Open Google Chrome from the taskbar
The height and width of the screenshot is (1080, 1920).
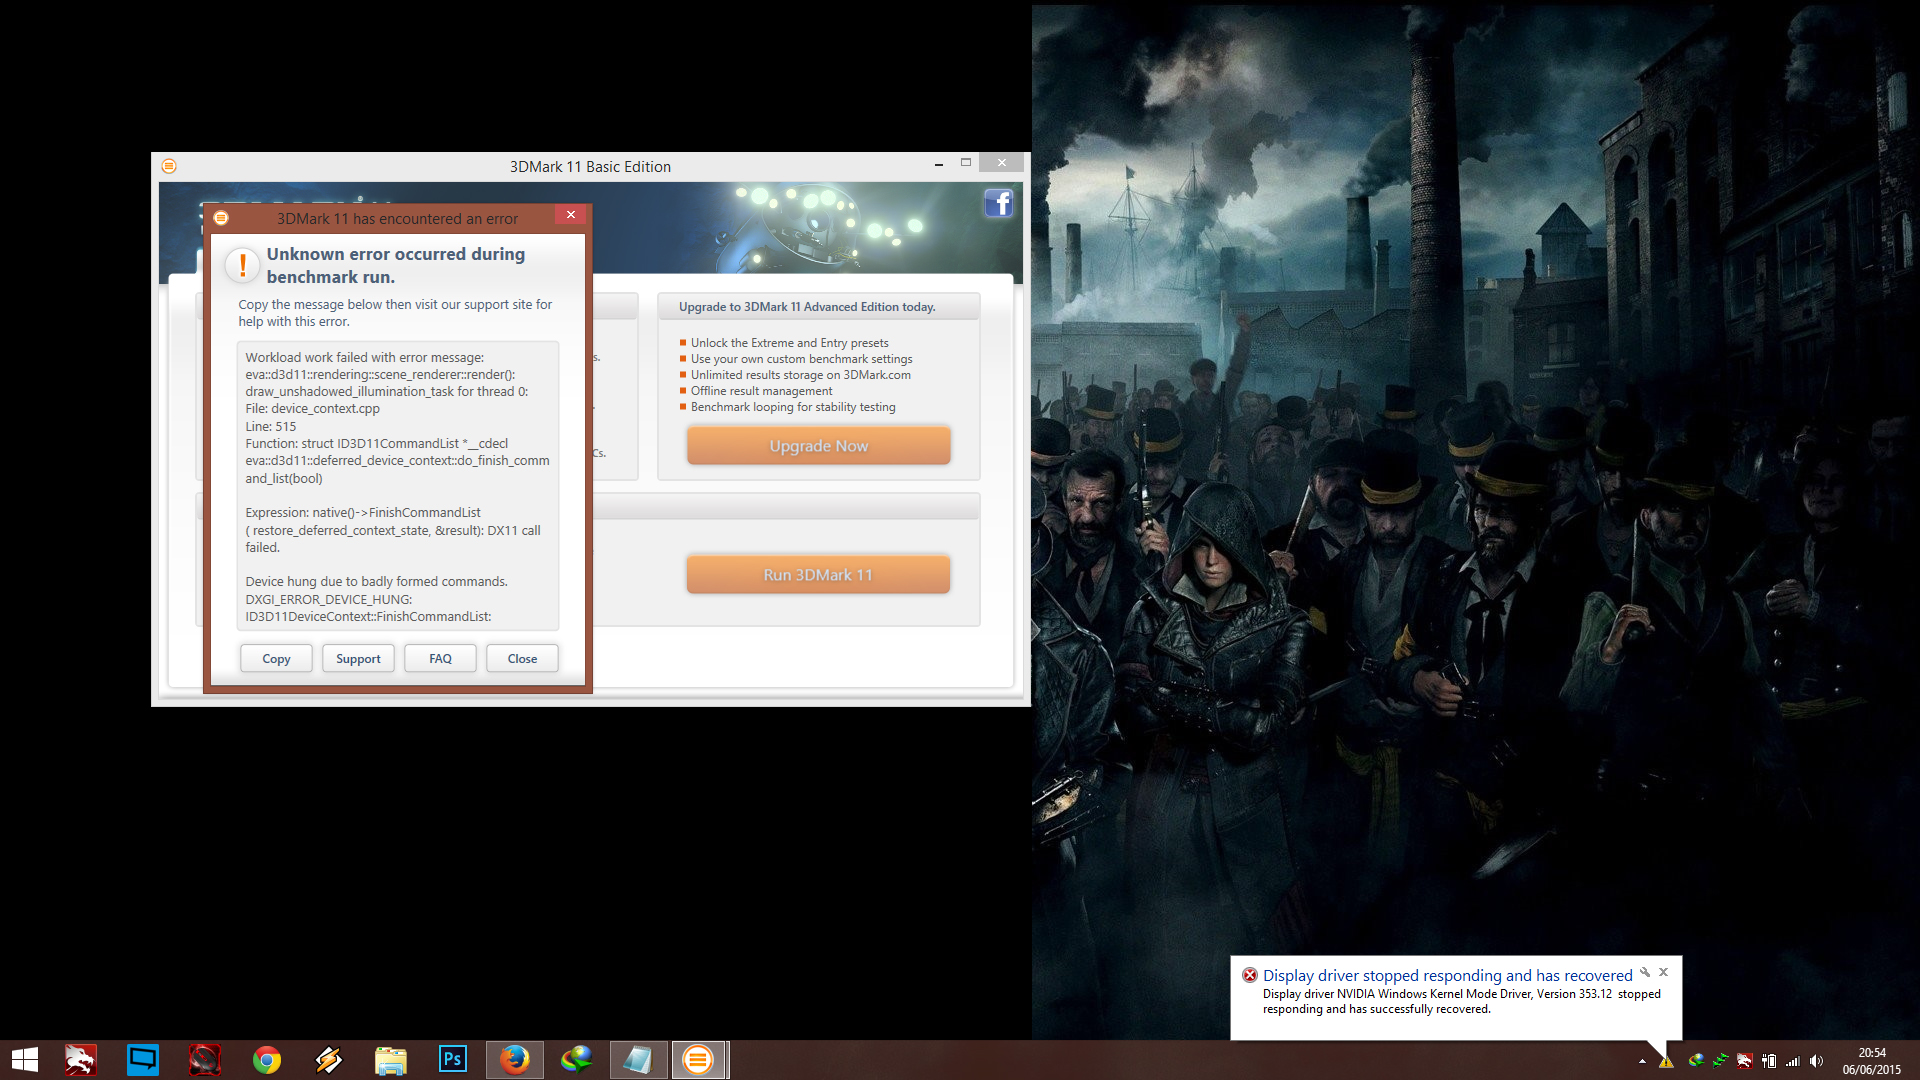(267, 1059)
